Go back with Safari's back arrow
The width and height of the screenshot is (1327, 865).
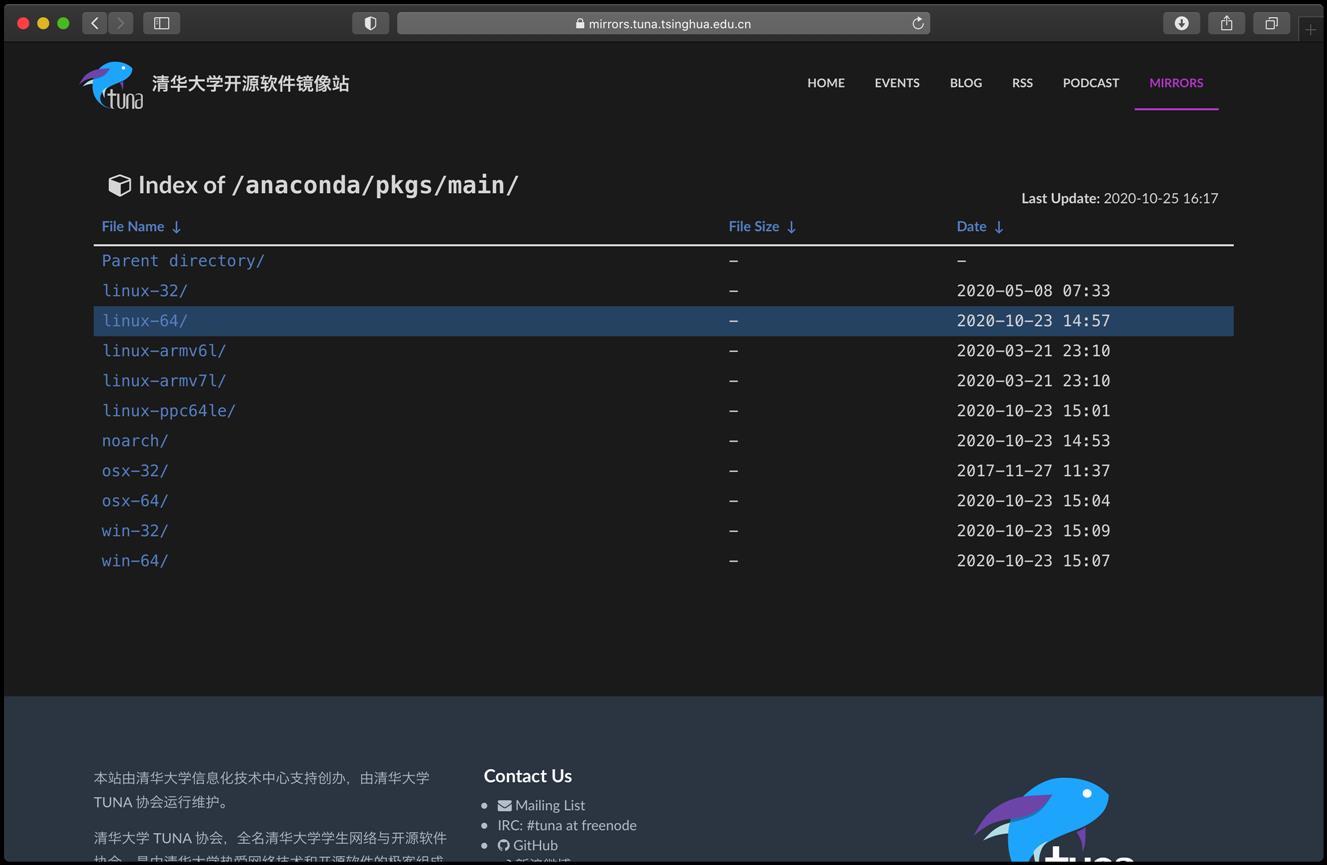tap(95, 23)
